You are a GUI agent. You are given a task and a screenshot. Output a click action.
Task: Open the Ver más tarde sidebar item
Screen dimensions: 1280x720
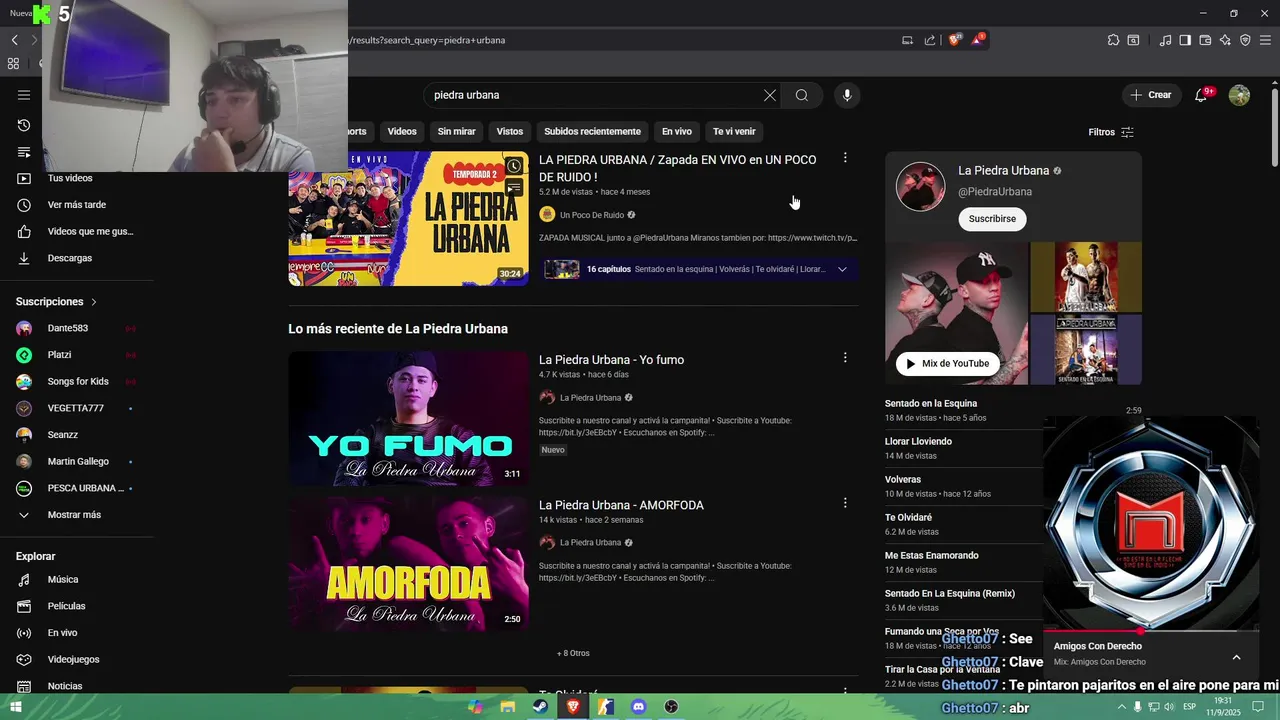click(76, 205)
